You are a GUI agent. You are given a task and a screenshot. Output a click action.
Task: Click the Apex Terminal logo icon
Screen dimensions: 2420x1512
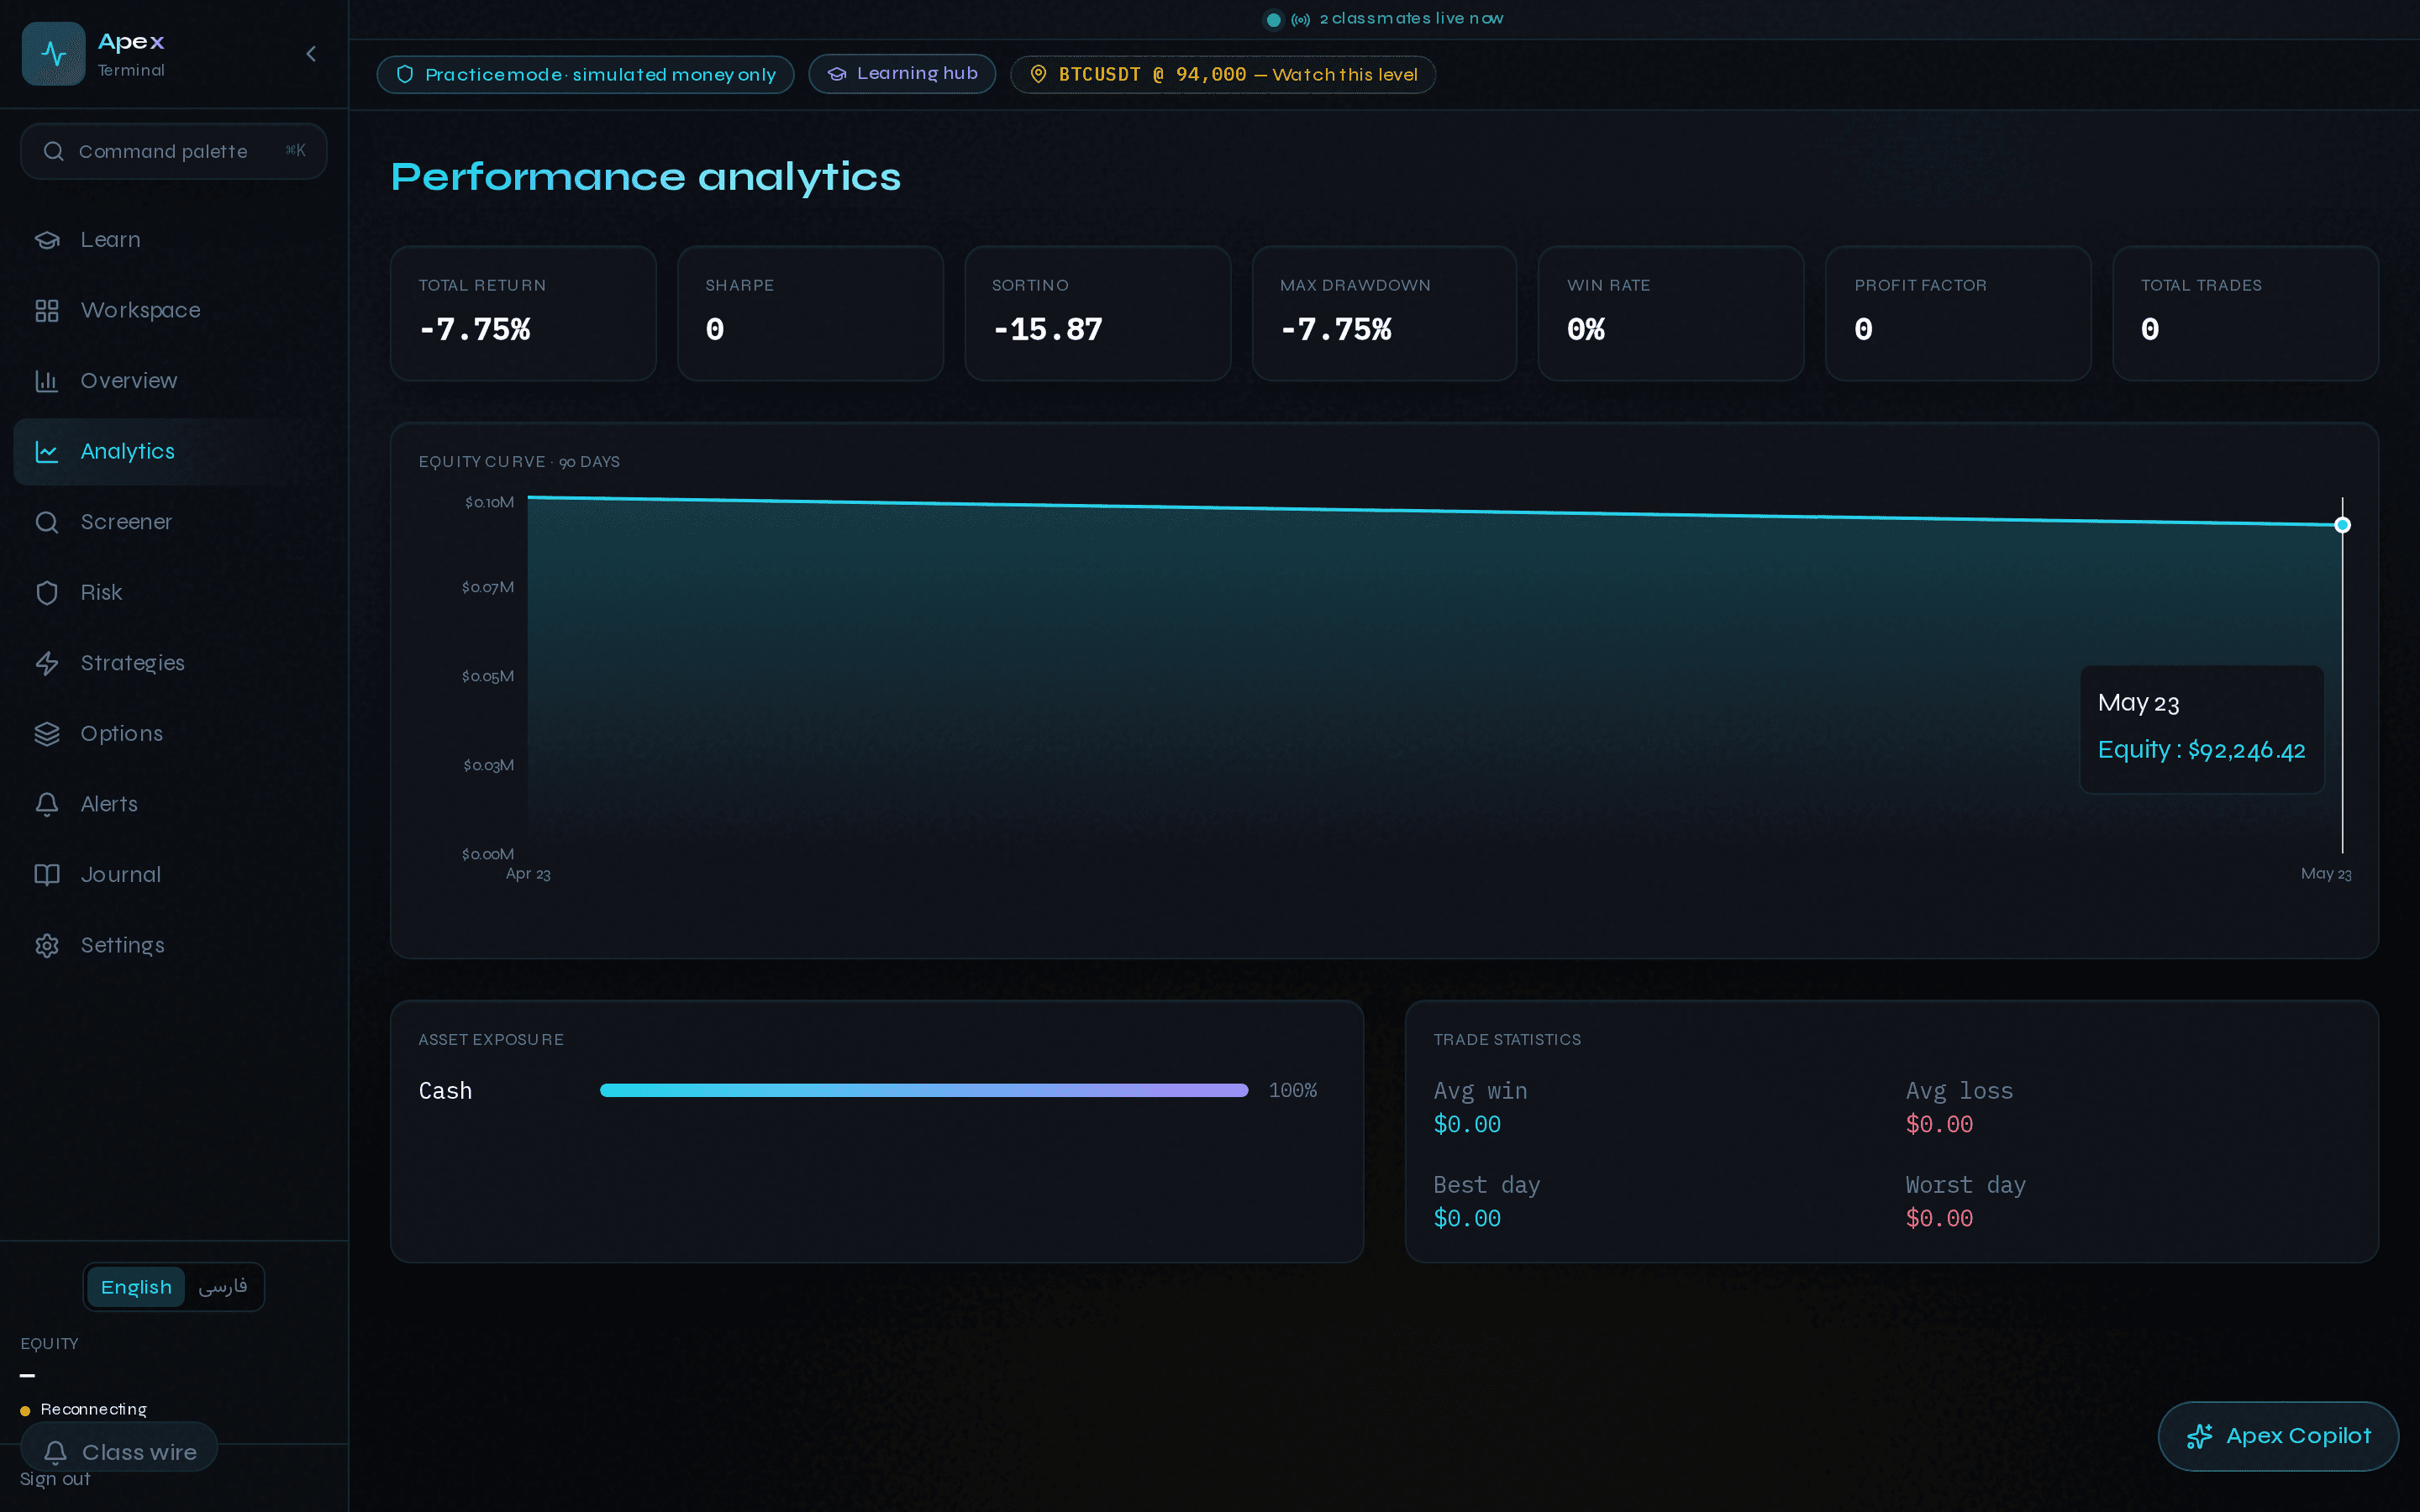point(53,54)
